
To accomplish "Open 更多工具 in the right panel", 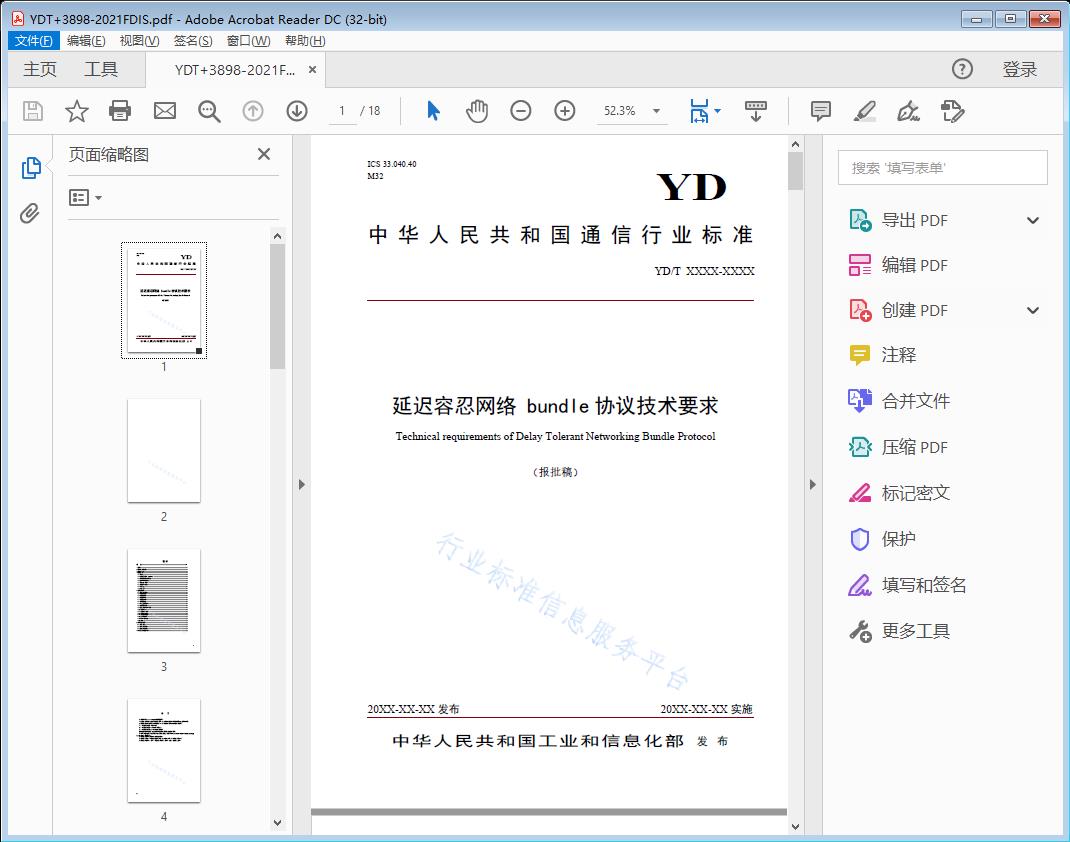I will click(x=916, y=631).
